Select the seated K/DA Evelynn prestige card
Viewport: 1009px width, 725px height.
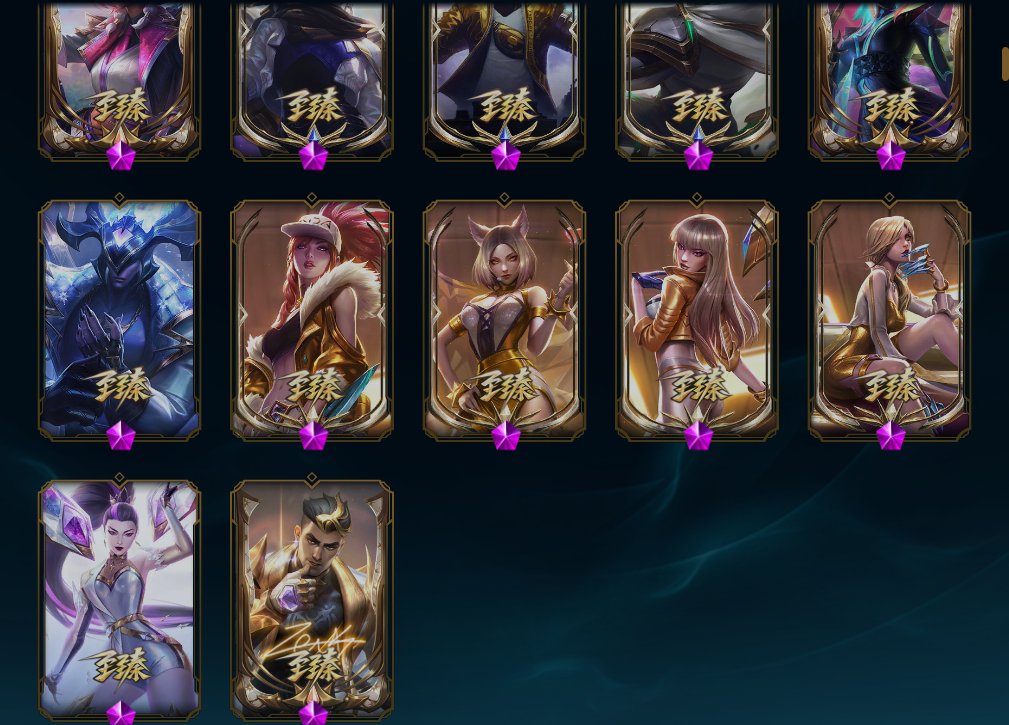point(889,320)
